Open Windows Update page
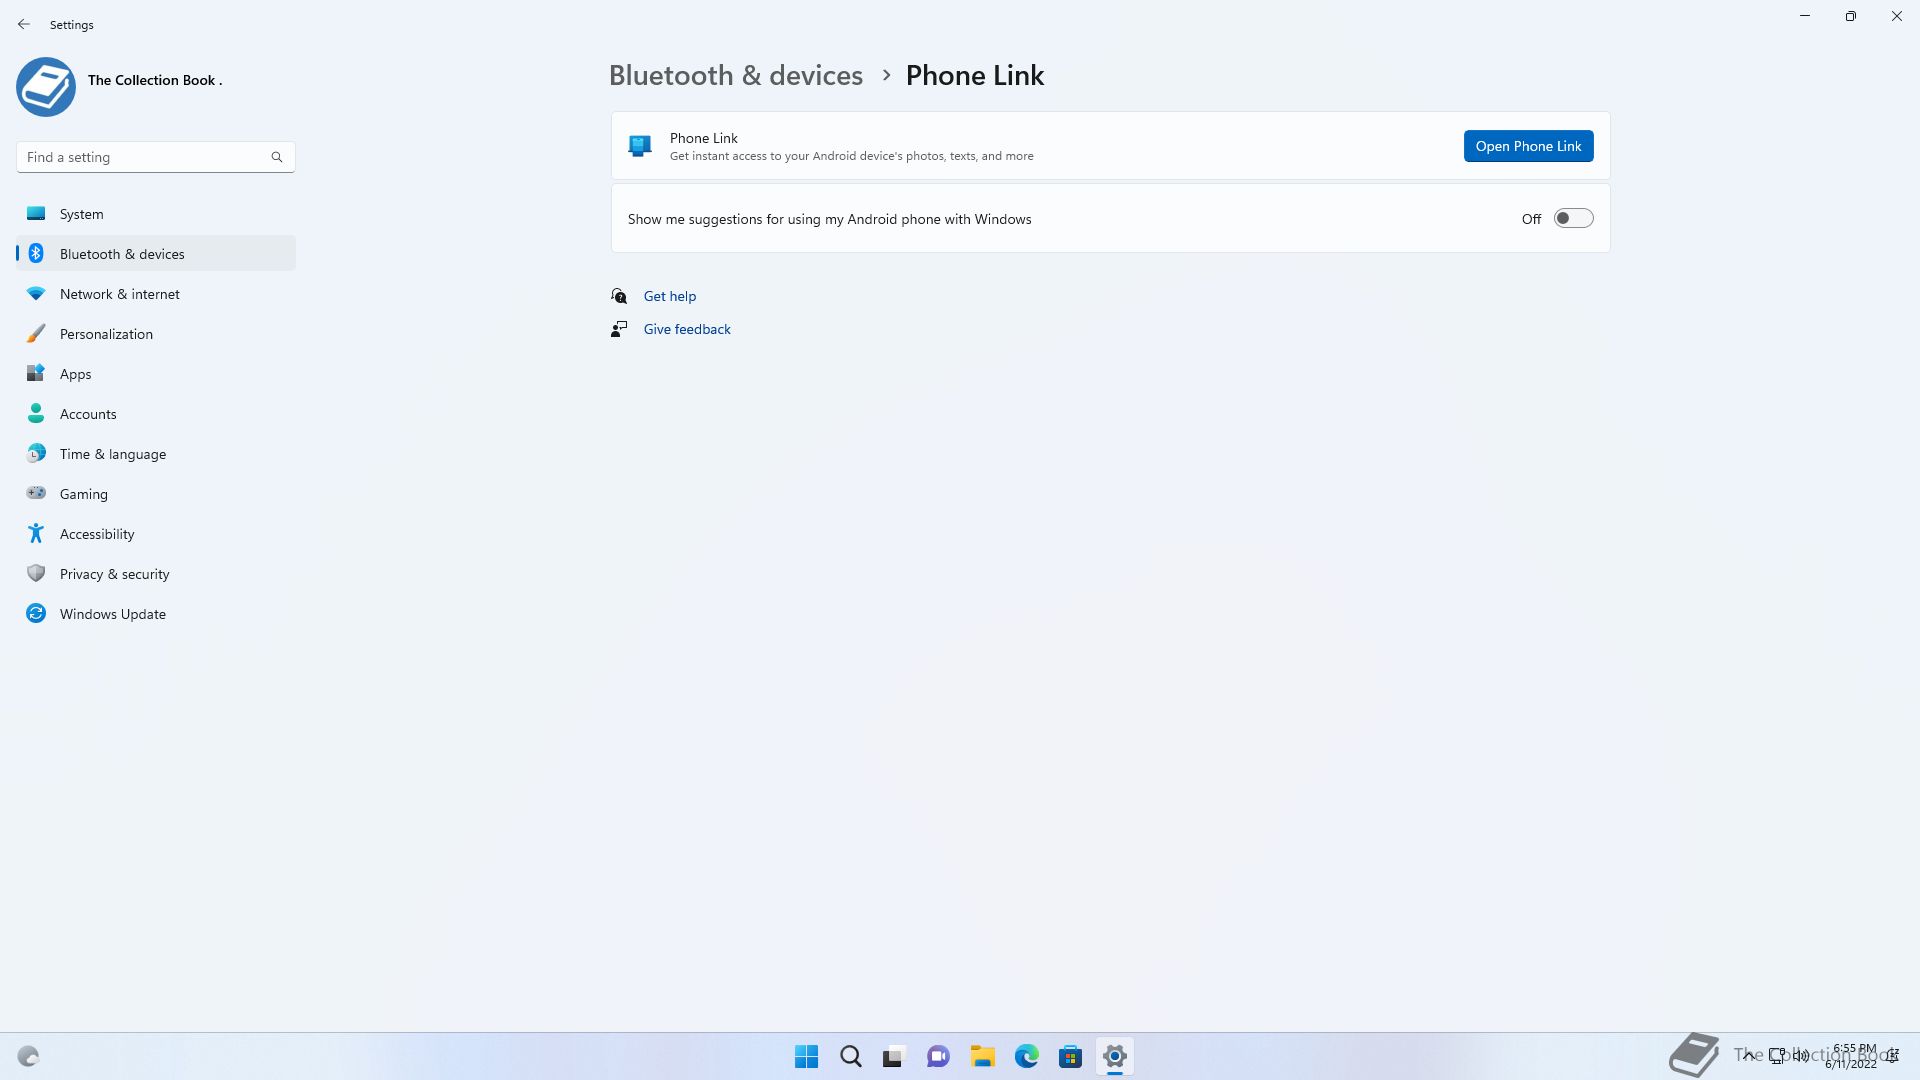This screenshot has height=1080, width=1920. (112, 614)
